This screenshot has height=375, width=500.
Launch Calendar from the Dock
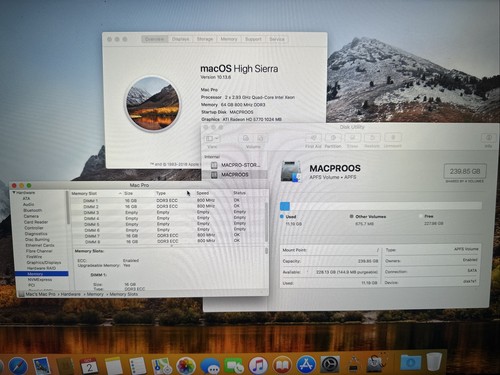pyautogui.click(x=89, y=366)
